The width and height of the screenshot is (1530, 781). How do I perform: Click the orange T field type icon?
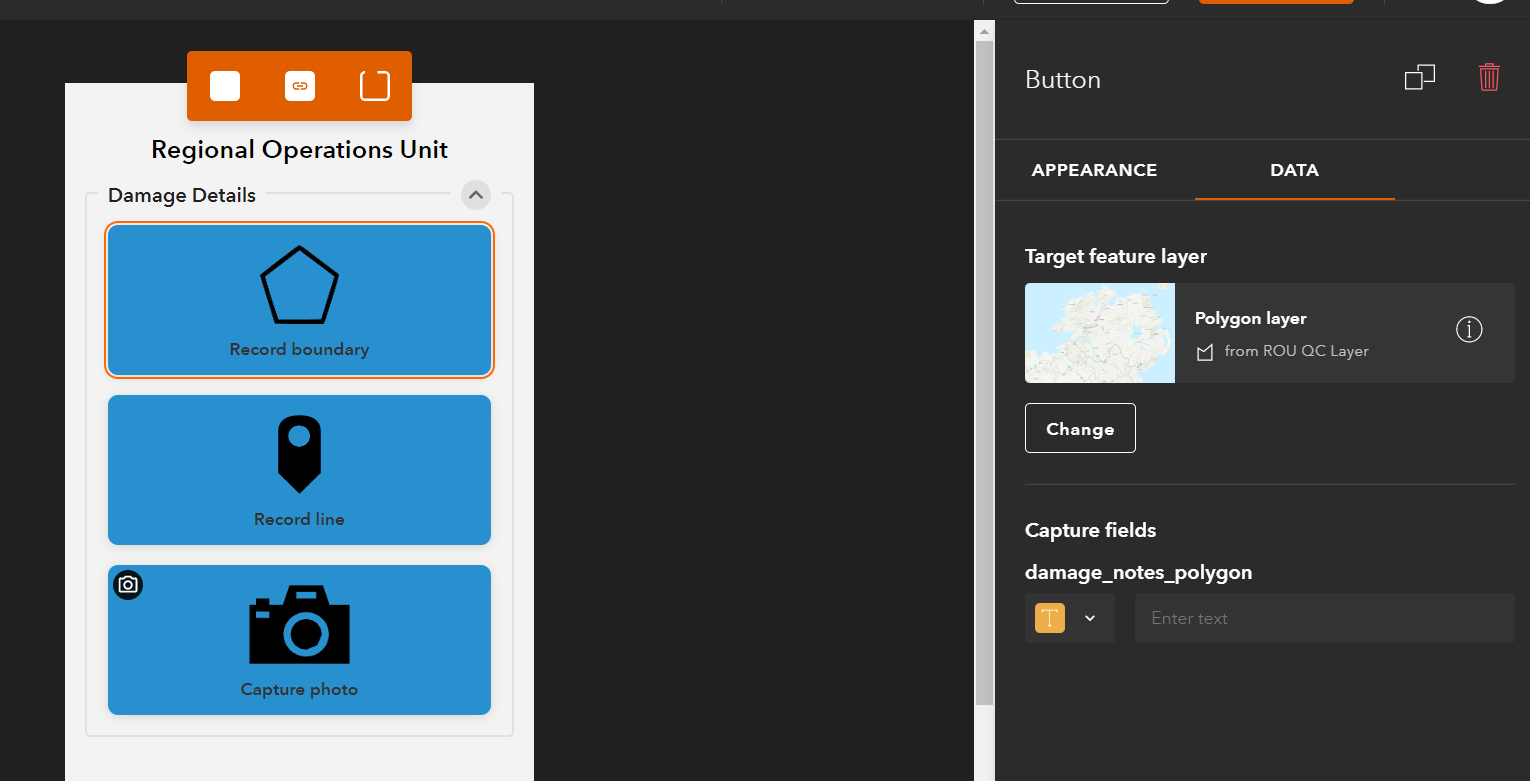pos(1049,618)
